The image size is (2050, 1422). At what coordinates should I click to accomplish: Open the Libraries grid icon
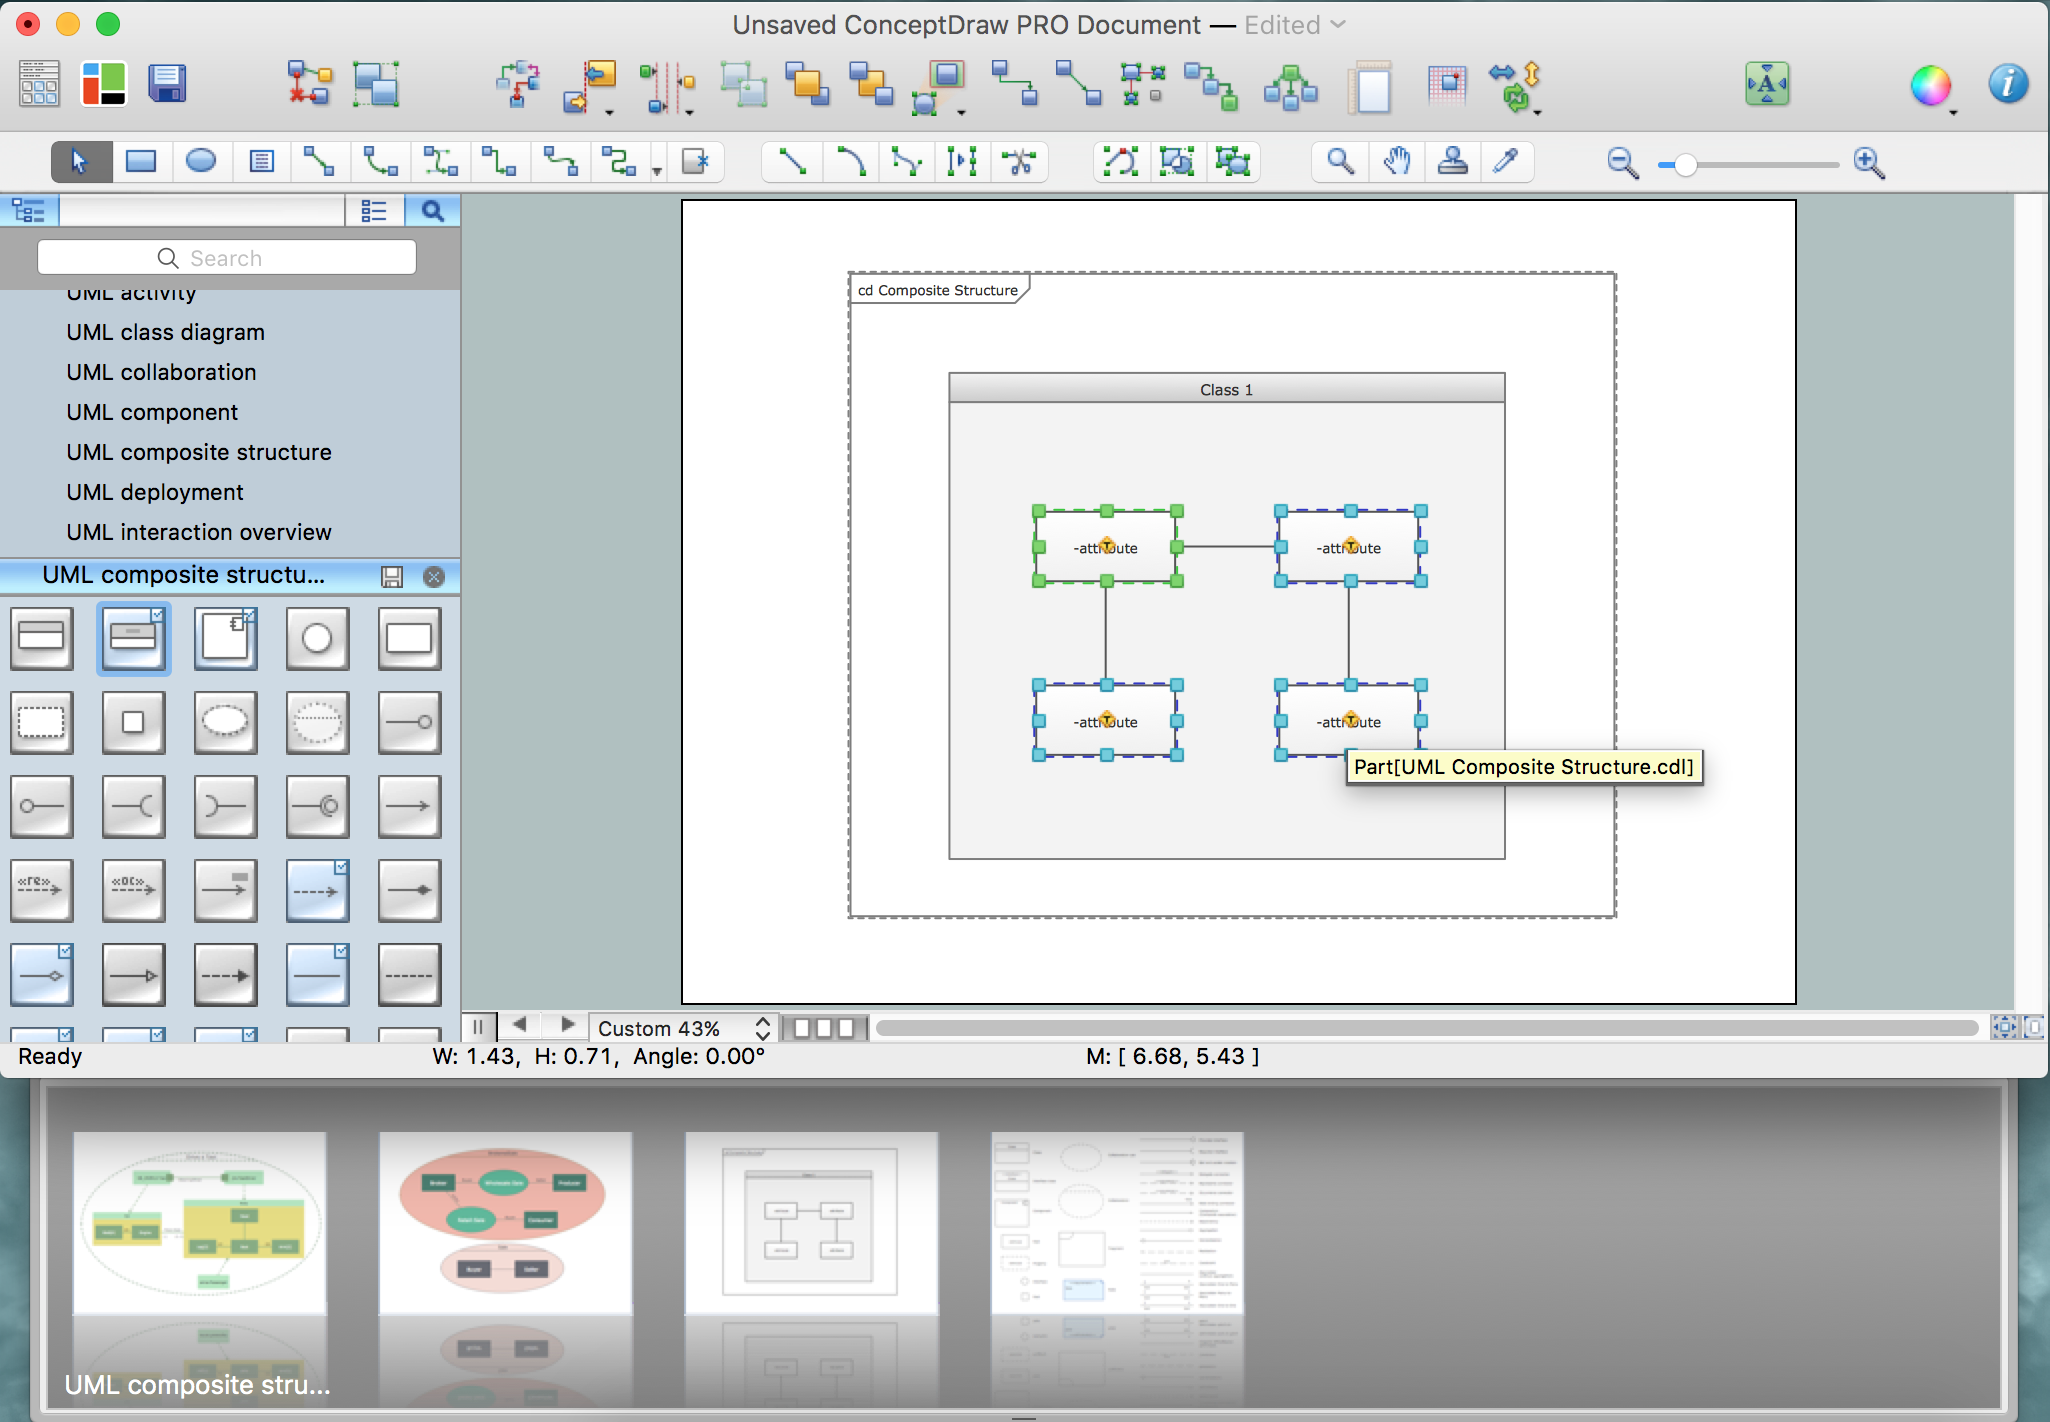point(40,84)
